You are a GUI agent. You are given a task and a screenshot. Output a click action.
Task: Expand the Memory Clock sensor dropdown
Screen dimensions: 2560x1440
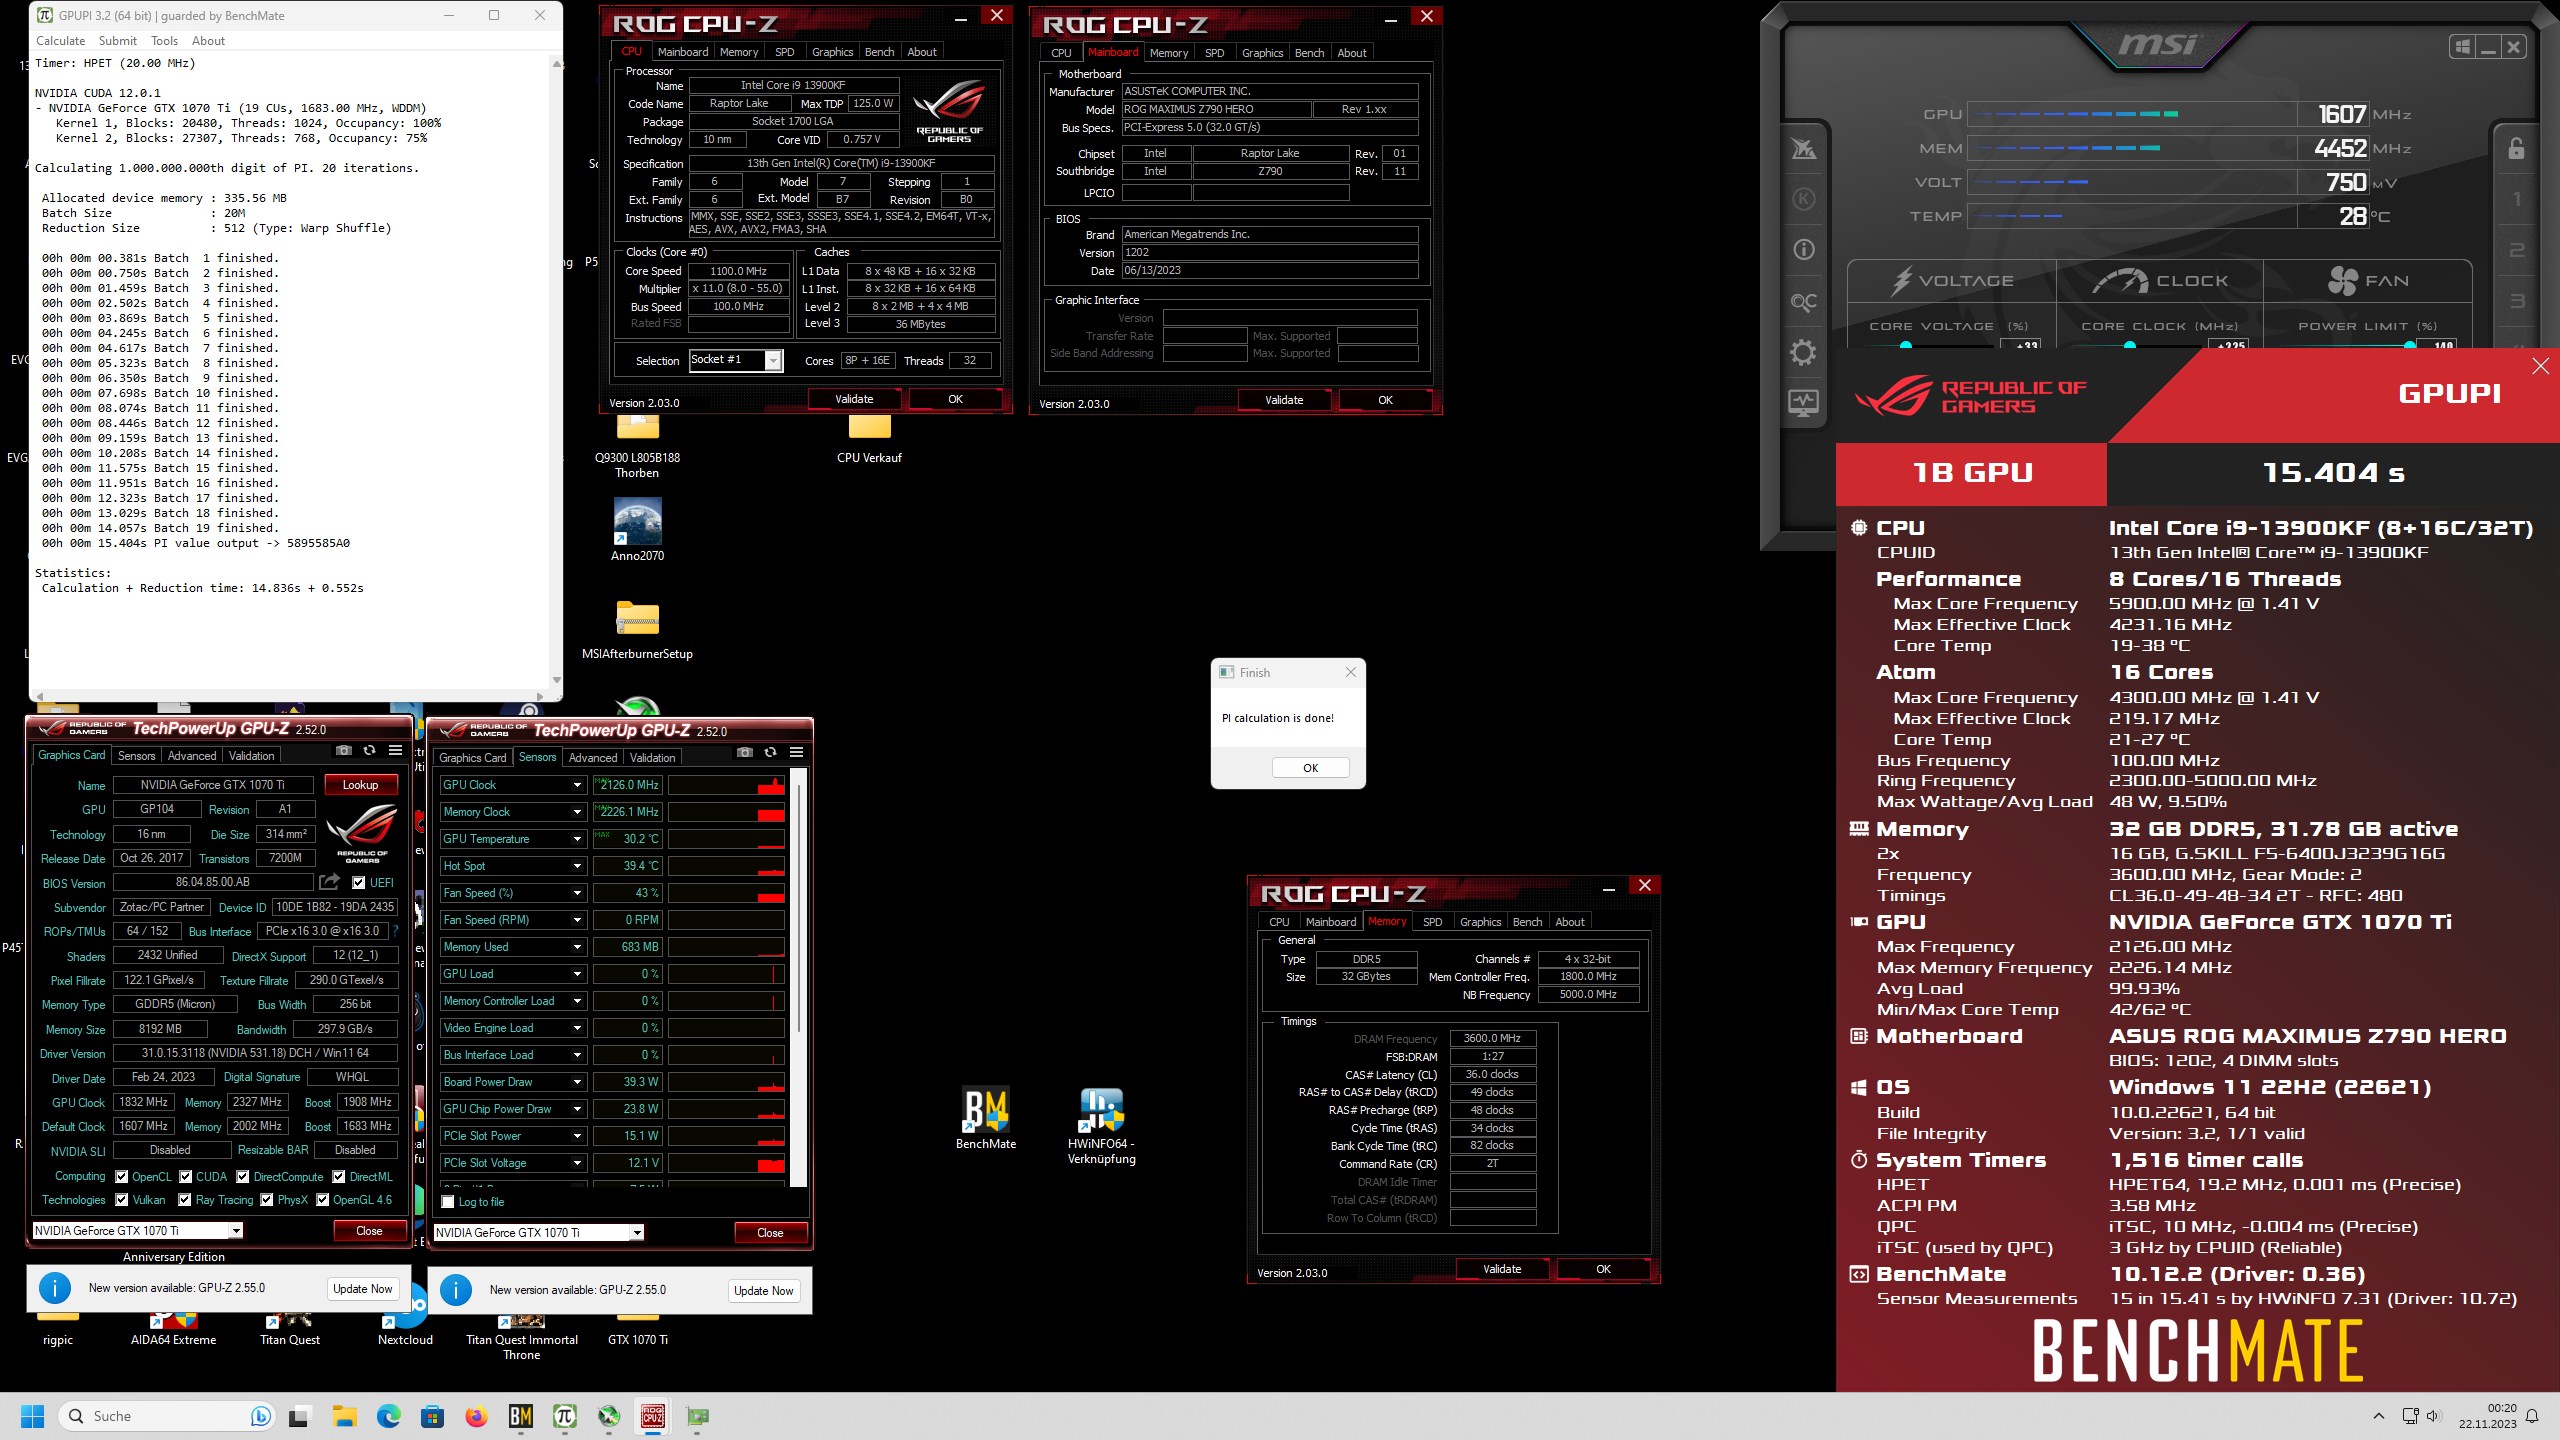577,812
